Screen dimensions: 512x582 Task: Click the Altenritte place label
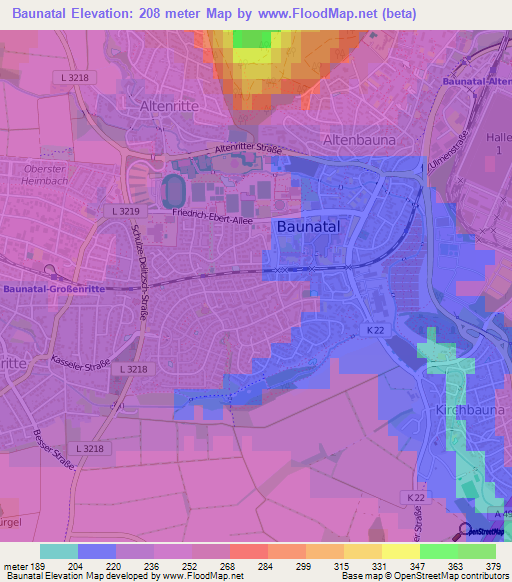pos(169,106)
